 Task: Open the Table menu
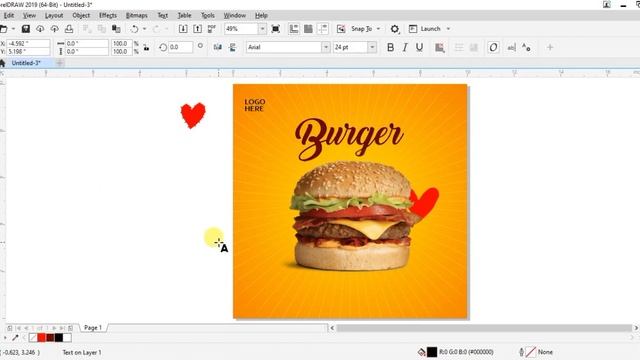(x=184, y=16)
